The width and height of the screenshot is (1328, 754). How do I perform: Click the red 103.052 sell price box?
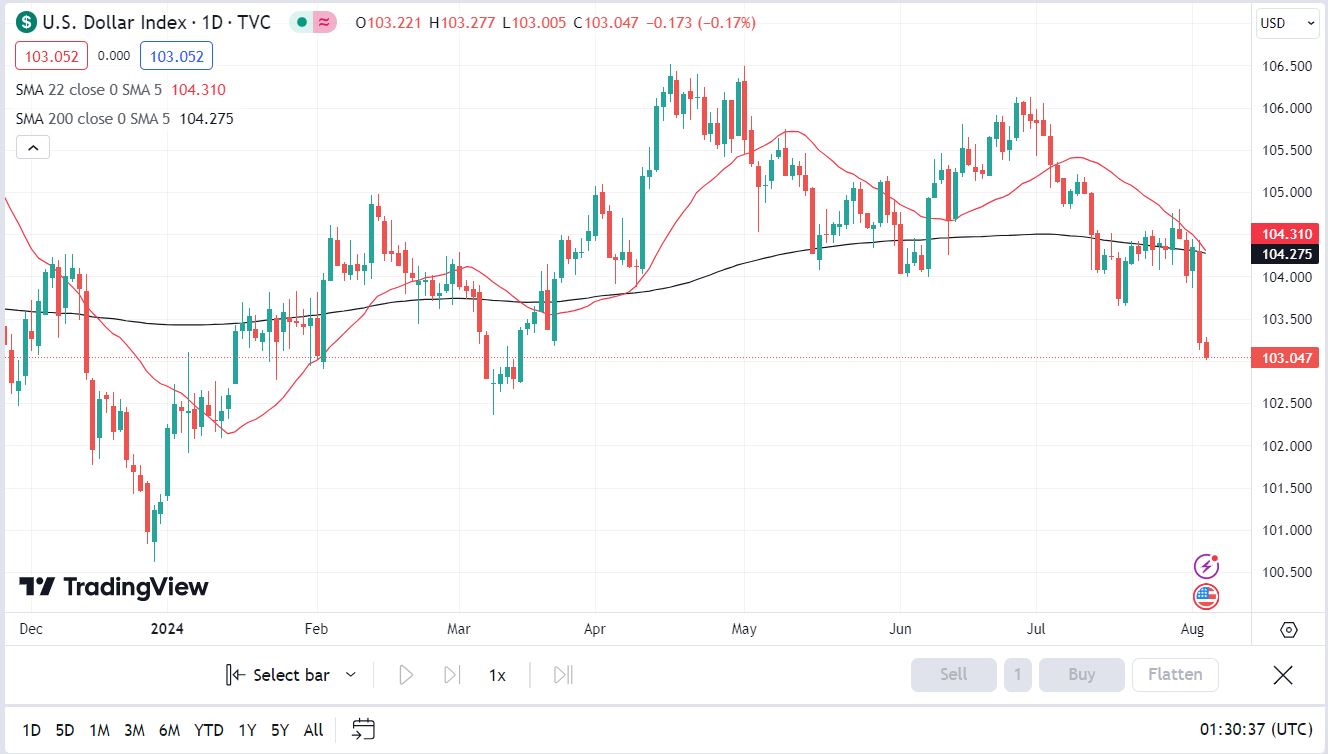pos(52,56)
